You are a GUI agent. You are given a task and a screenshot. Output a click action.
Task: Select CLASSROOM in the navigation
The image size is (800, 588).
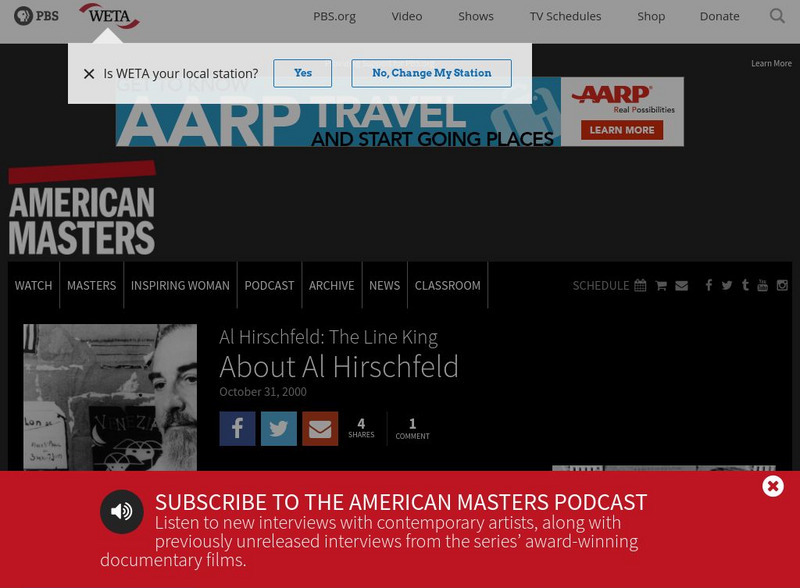pyautogui.click(x=447, y=285)
